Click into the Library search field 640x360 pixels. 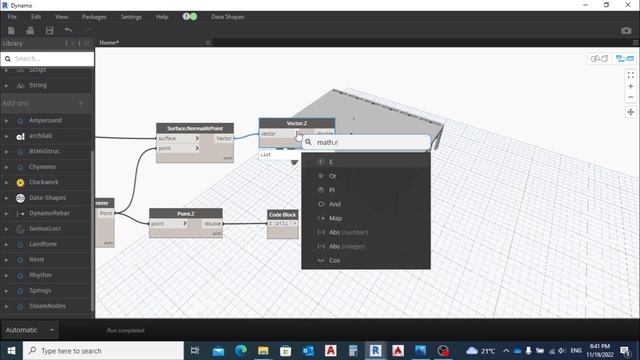click(47, 59)
